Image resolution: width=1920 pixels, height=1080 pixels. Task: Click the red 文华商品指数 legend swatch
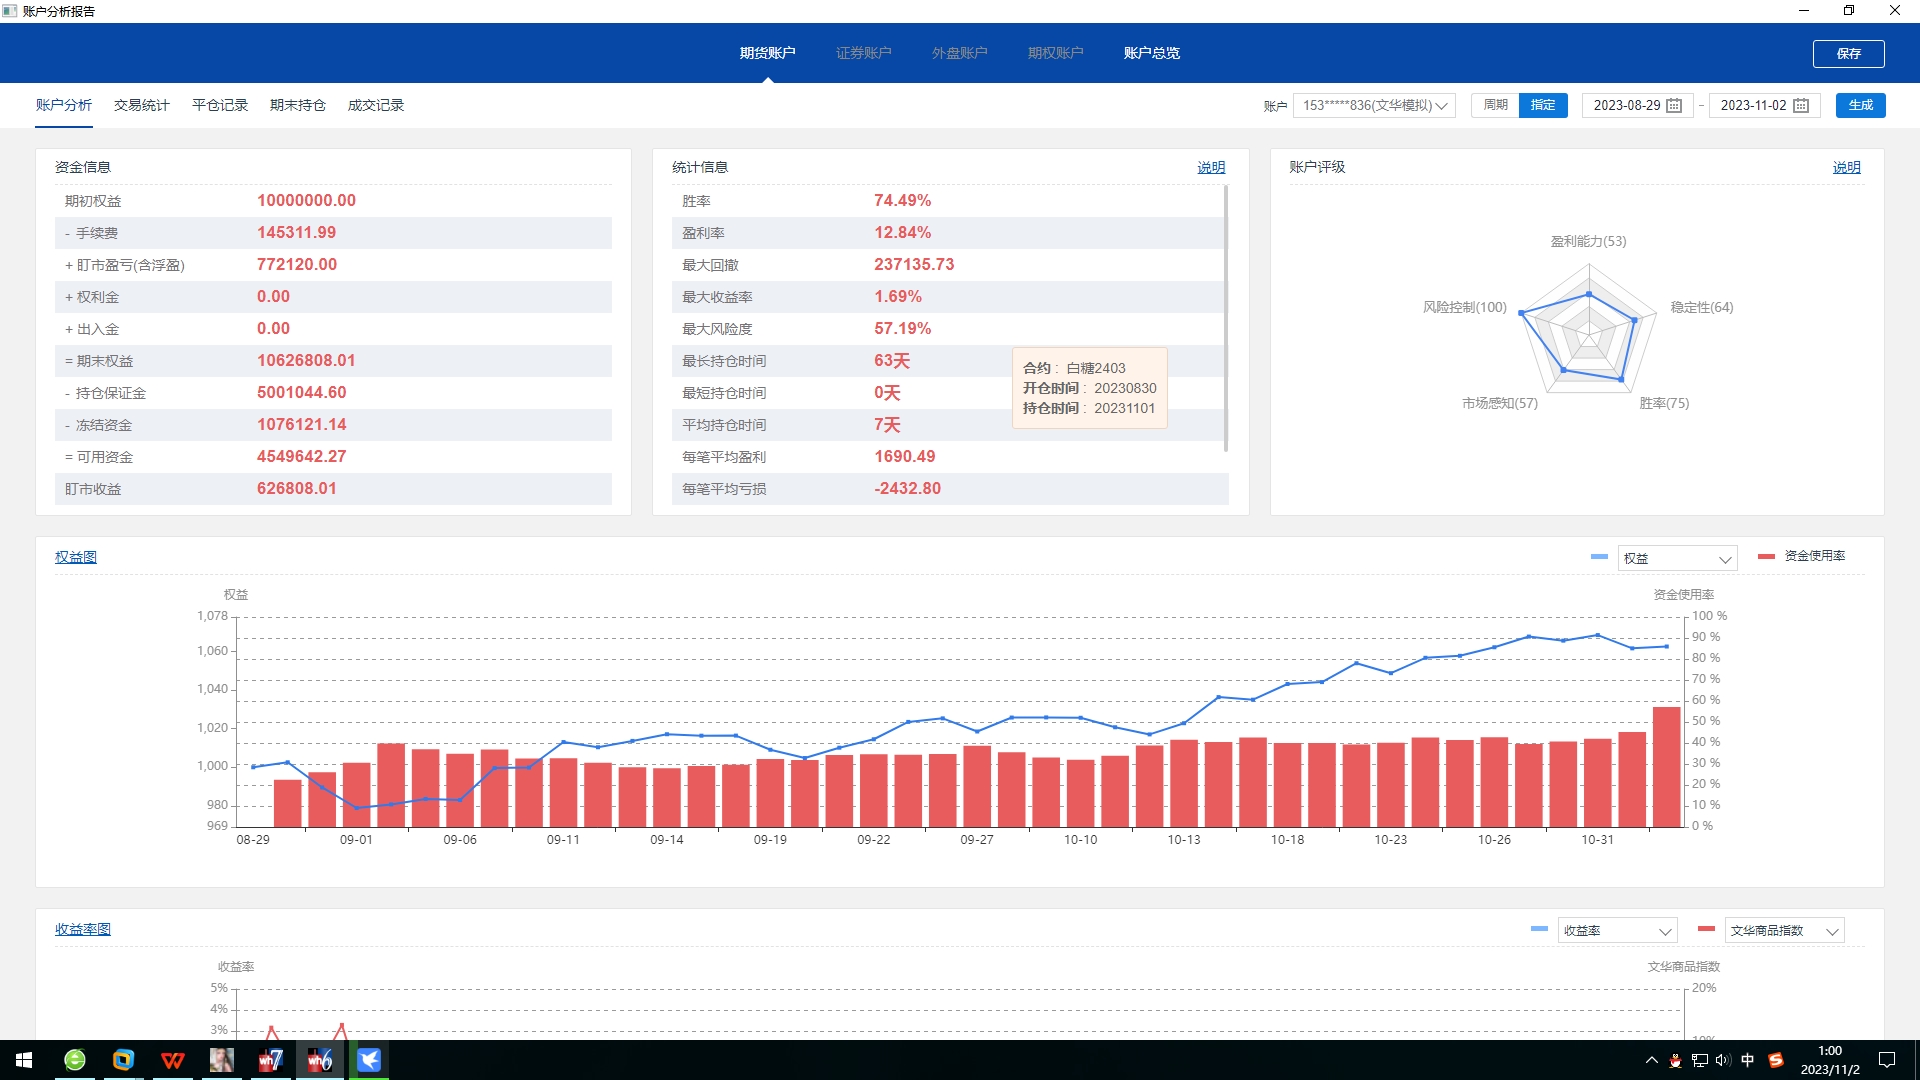coord(1706,929)
